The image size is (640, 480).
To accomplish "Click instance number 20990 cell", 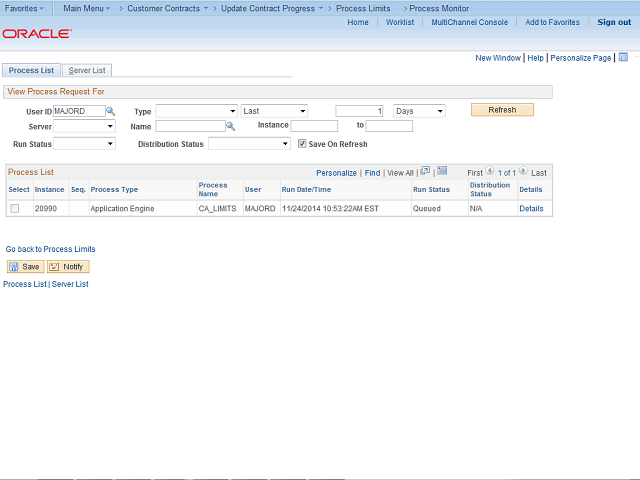I will tap(46, 209).
